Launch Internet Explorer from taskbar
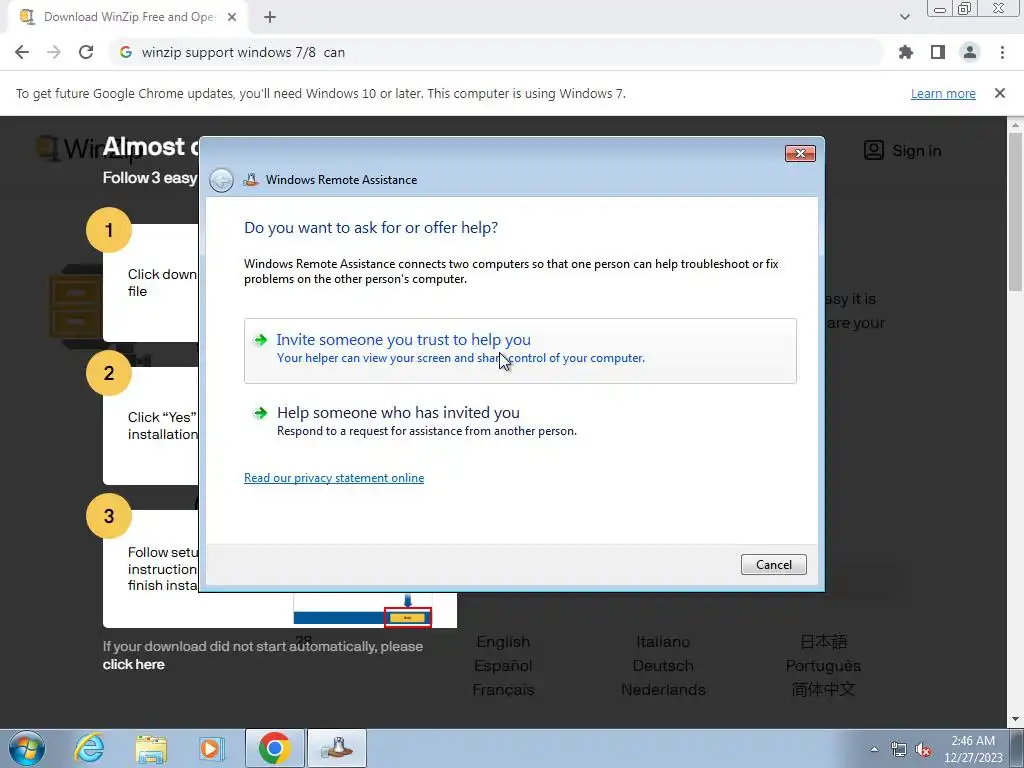The height and width of the screenshot is (768, 1024). [89, 748]
